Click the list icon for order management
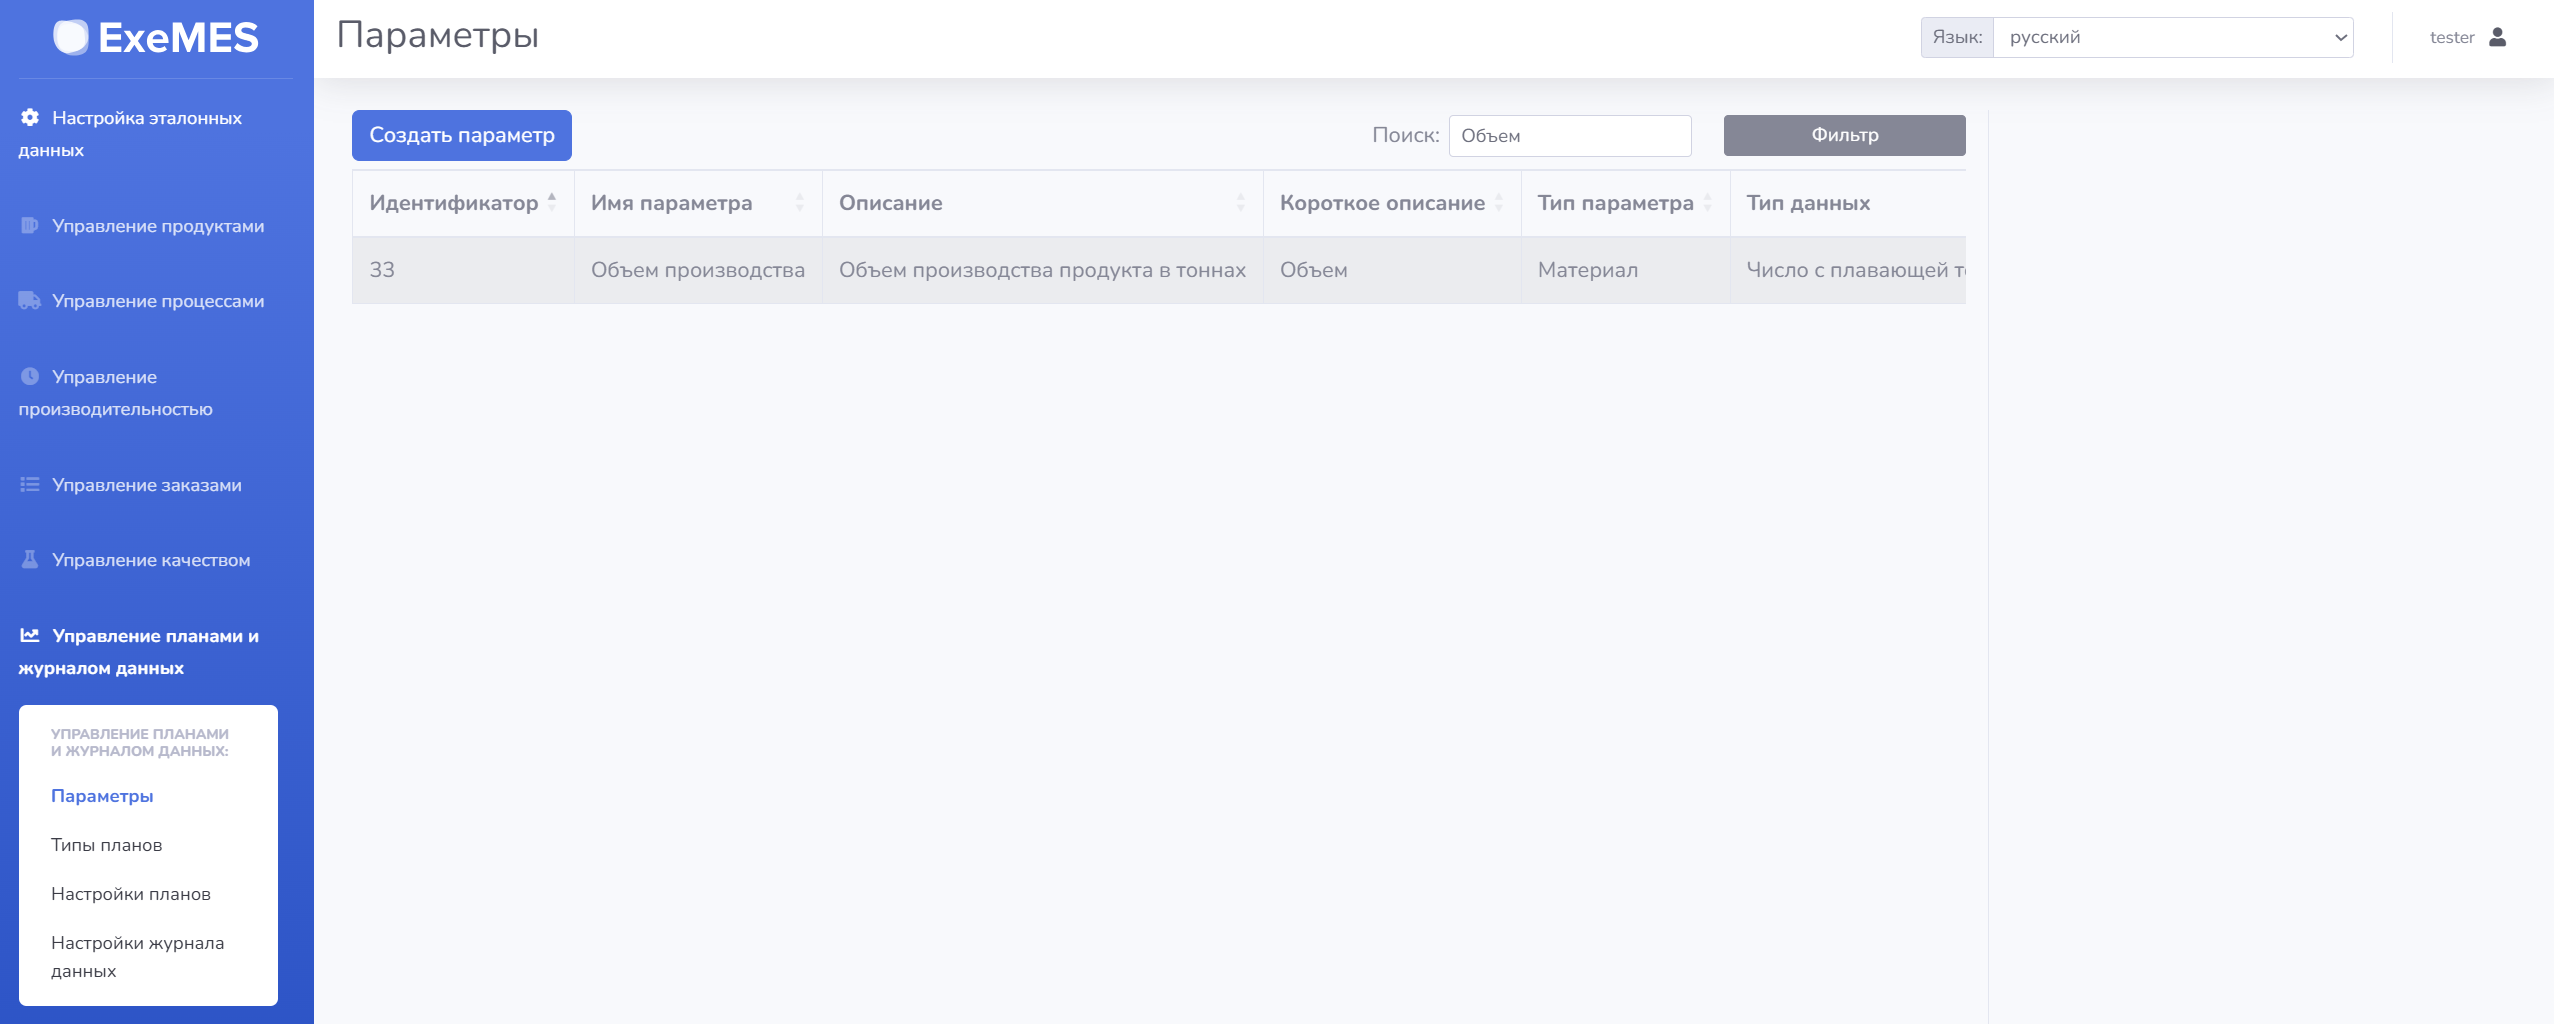 (30, 484)
